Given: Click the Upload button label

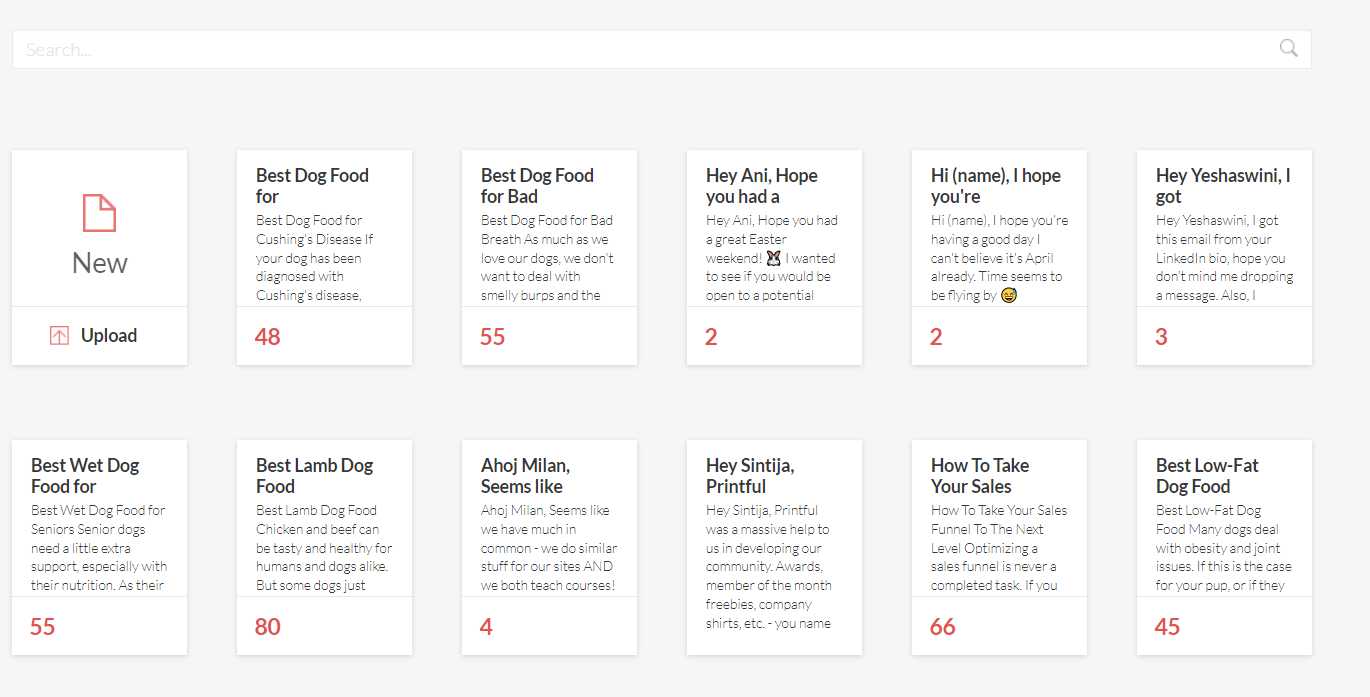Looking at the screenshot, I should (x=108, y=336).
